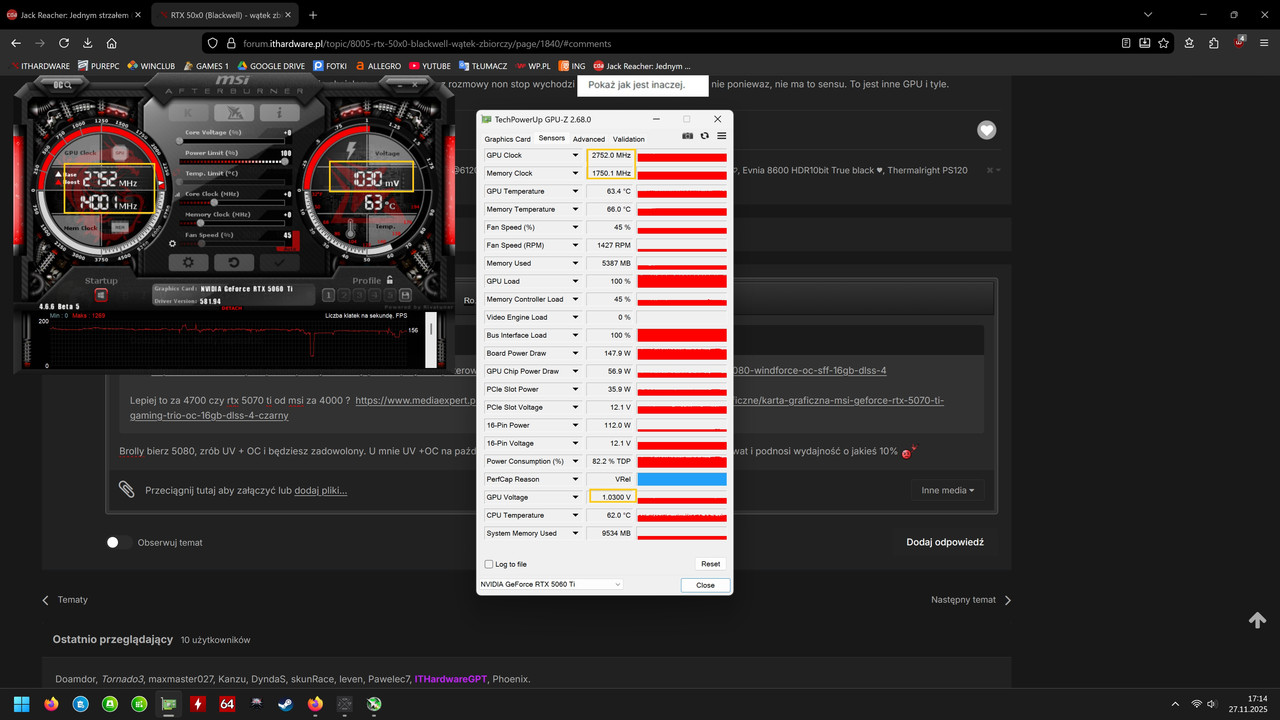The height and width of the screenshot is (720, 1280).
Task: Open the Inne media dropdown
Action: tap(947, 490)
